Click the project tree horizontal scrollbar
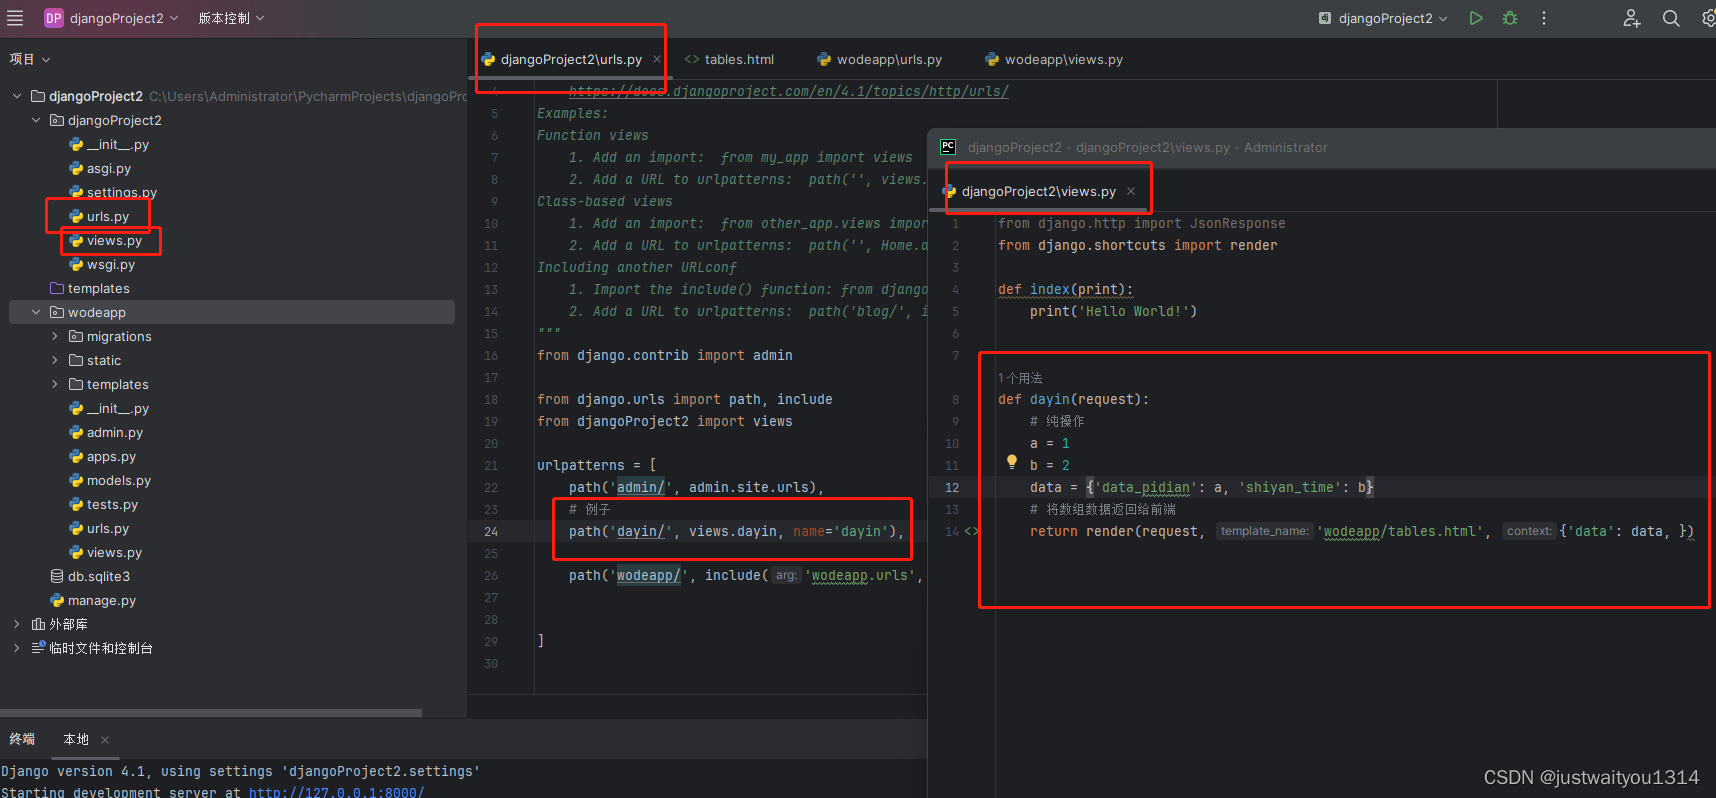This screenshot has width=1716, height=798. point(211,713)
